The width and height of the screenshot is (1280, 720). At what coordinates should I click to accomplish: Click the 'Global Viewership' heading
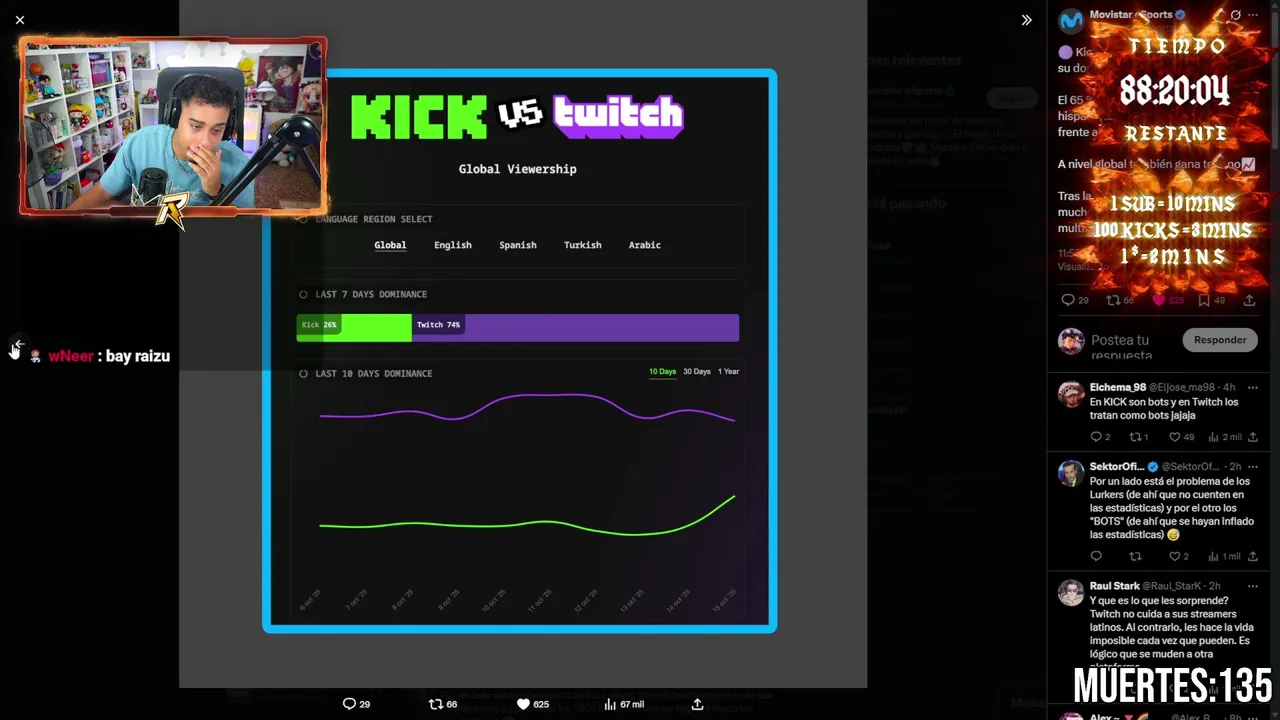click(517, 169)
